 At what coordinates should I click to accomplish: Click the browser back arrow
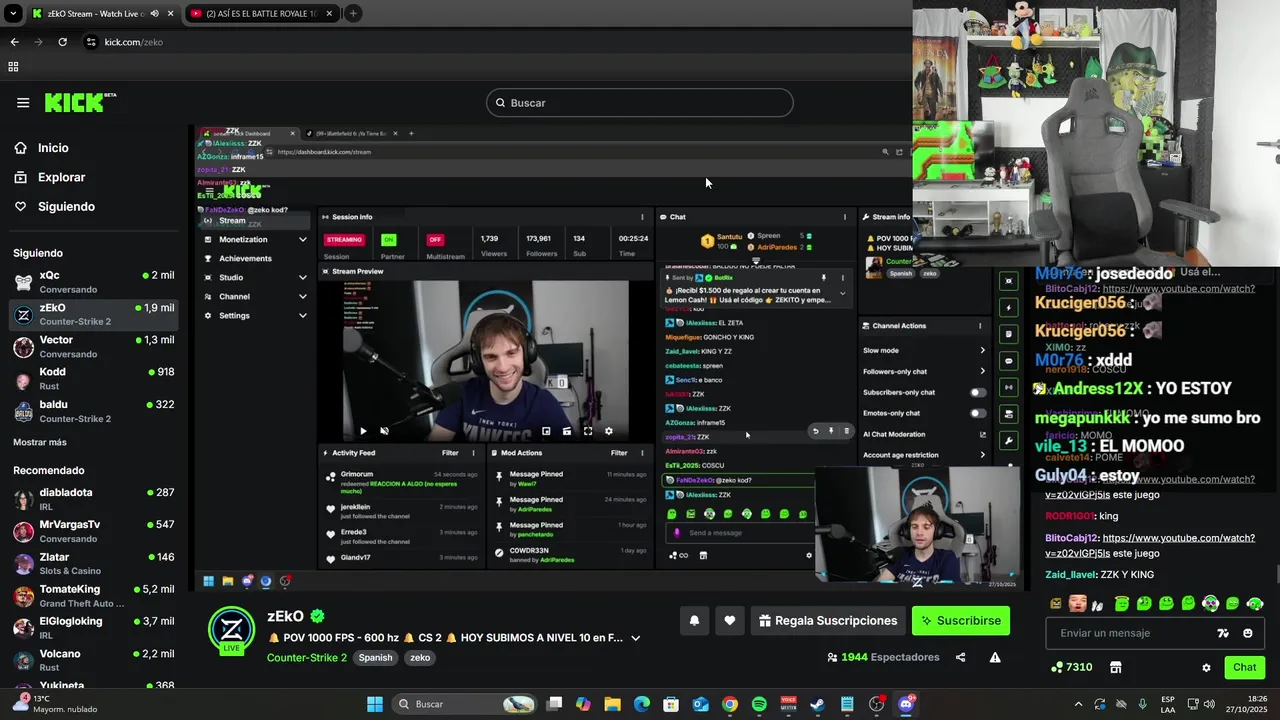pyautogui.click(x=14, y=42)
